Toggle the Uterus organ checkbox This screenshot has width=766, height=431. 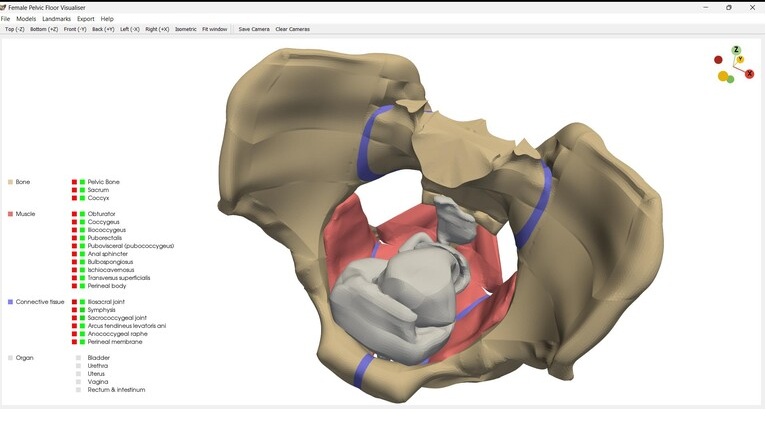(x=79, y=374)
